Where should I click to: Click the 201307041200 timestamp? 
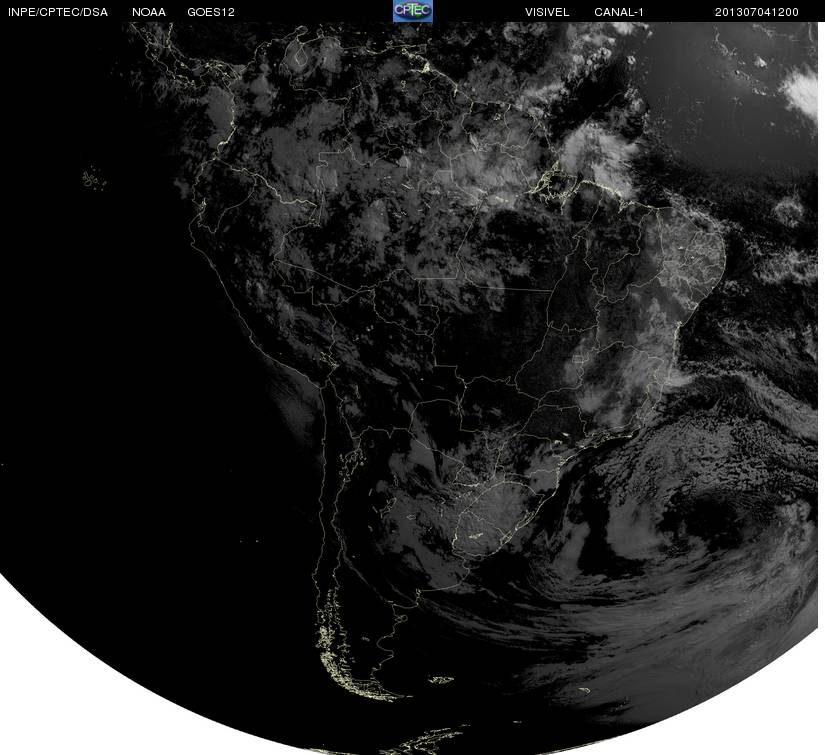pyautogui.click(x=757, y=12)
